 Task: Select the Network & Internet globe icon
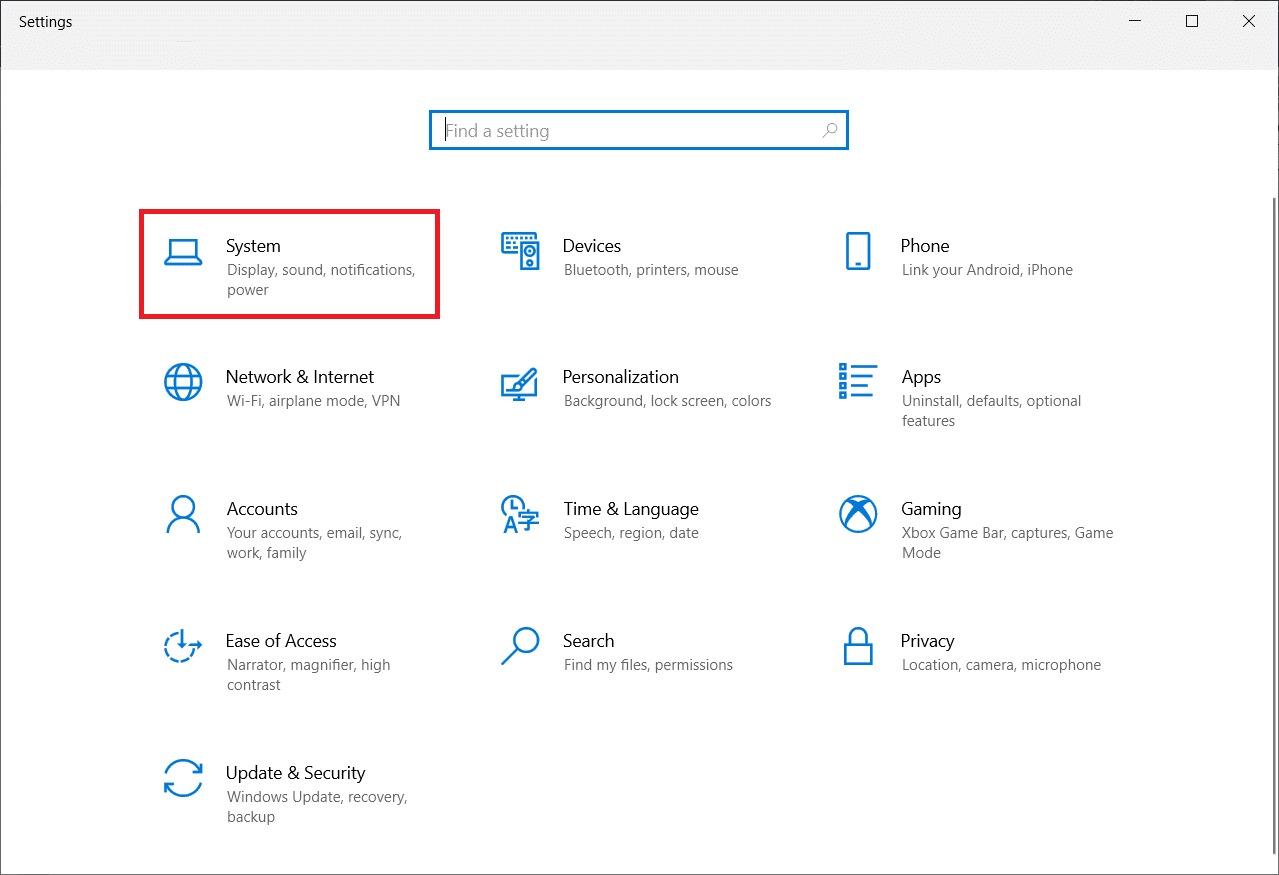pyautogui.click(x=183, y=382)
